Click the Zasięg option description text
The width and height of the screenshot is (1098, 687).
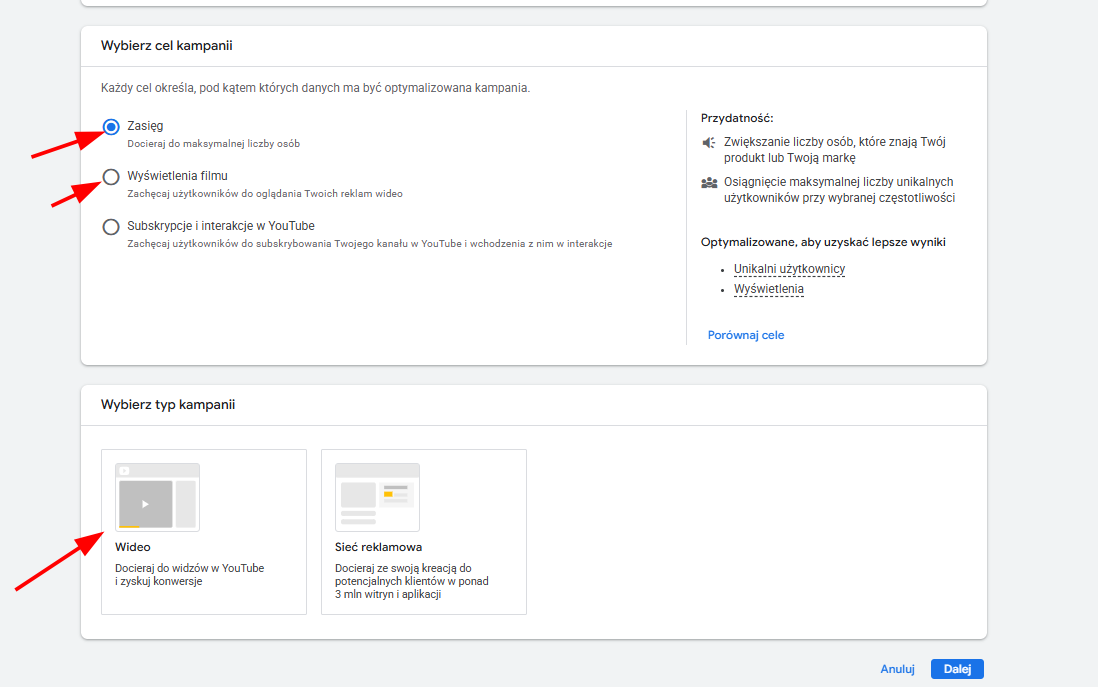pos(213,144)
